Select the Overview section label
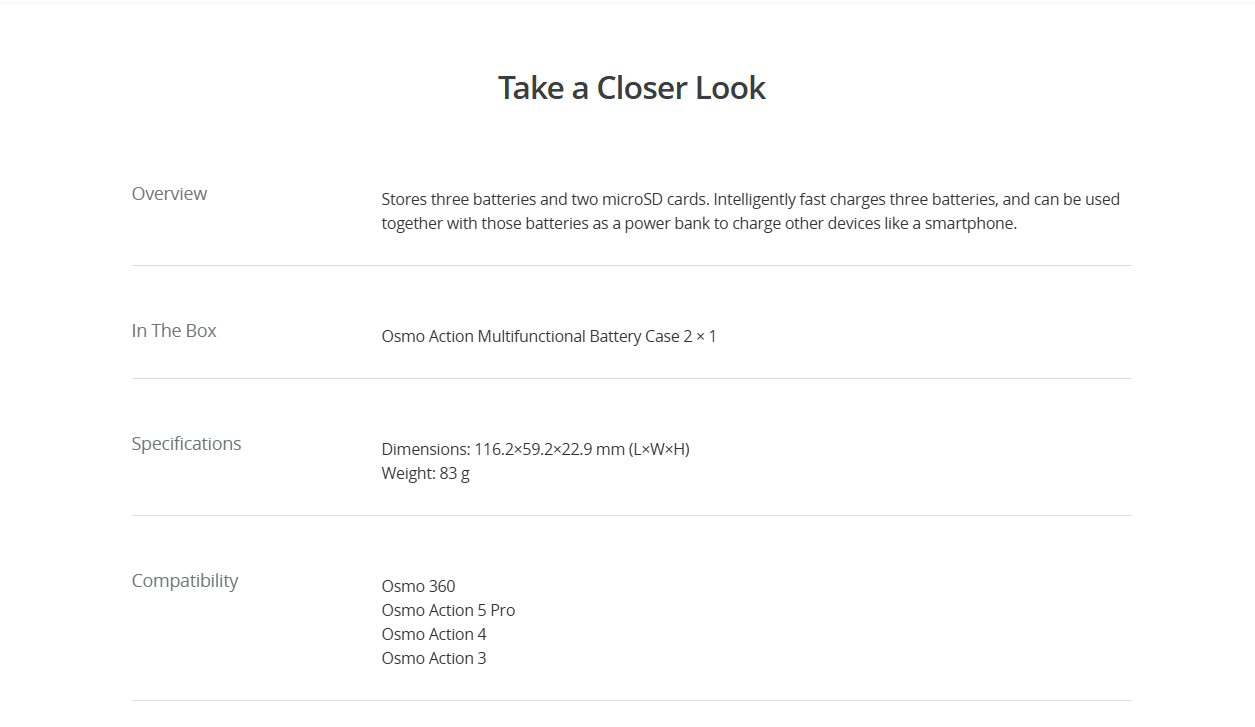 pyautogui.click(x=169, y=193)
